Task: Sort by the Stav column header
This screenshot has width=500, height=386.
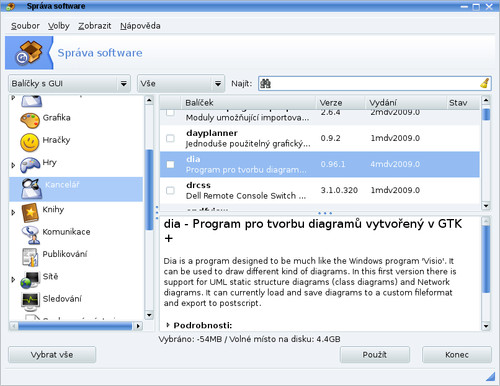Action: point(463,103)
